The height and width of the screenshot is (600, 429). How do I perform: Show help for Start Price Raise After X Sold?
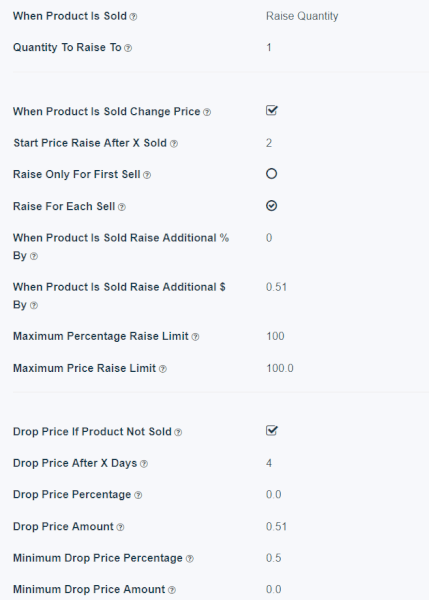174,144
